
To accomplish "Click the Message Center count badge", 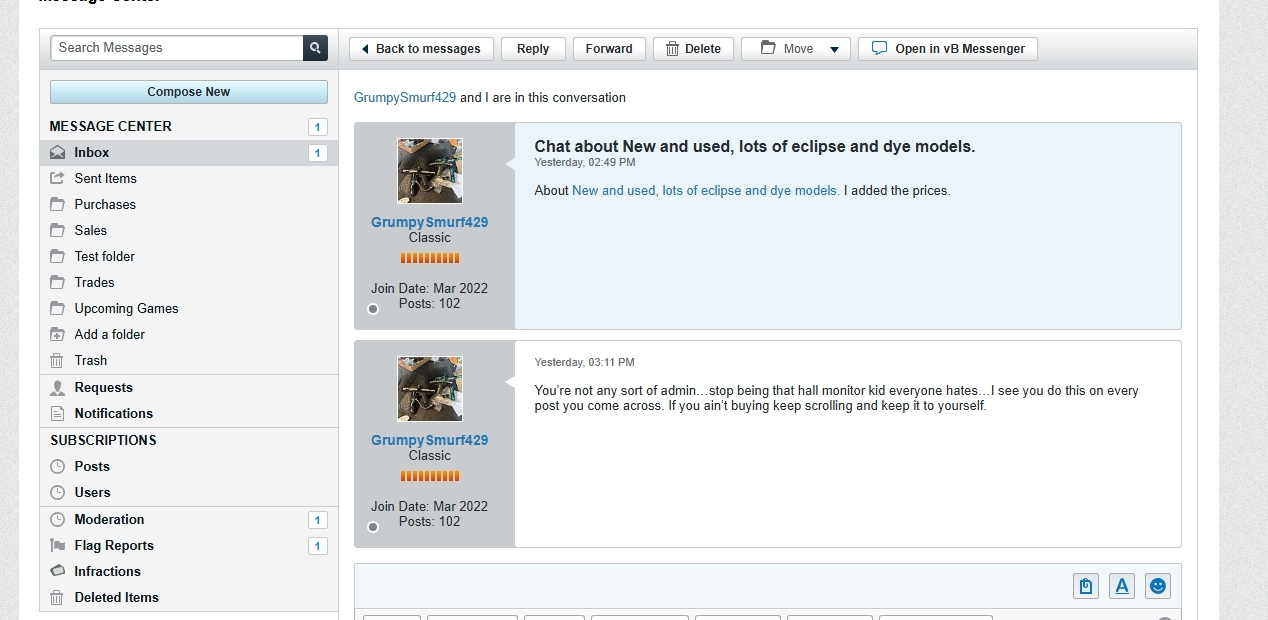I will pyautogui.click(x=318, y=127).
